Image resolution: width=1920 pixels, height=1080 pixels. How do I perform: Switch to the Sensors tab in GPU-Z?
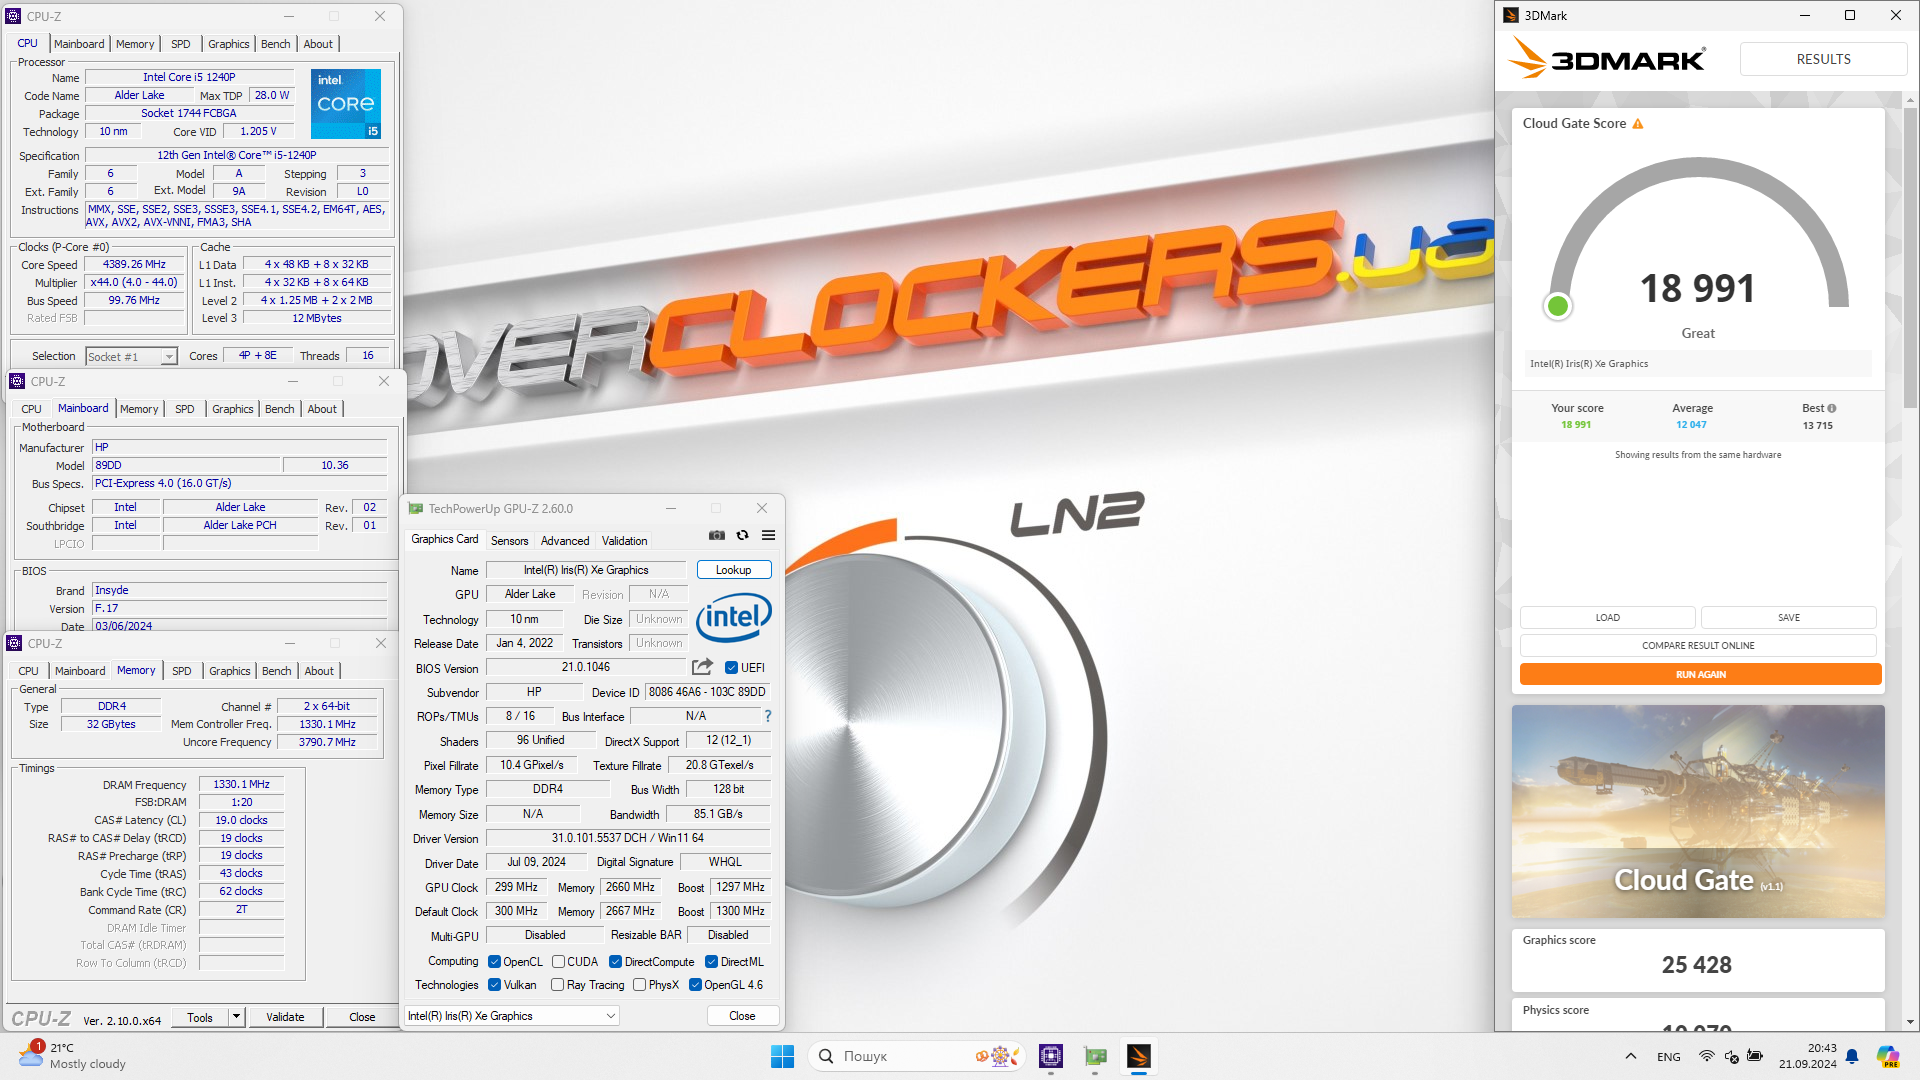pyautogui.click(x=509, y=541)
